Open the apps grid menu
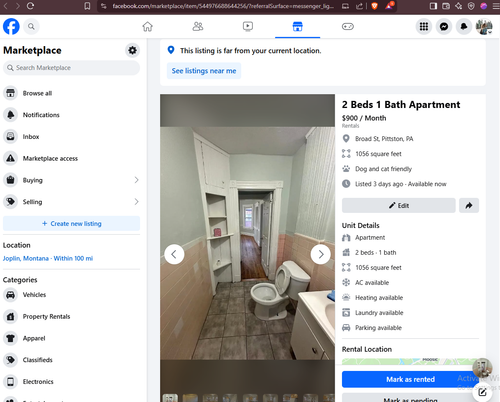Viewport: 500px width, 402px height. 424,26
